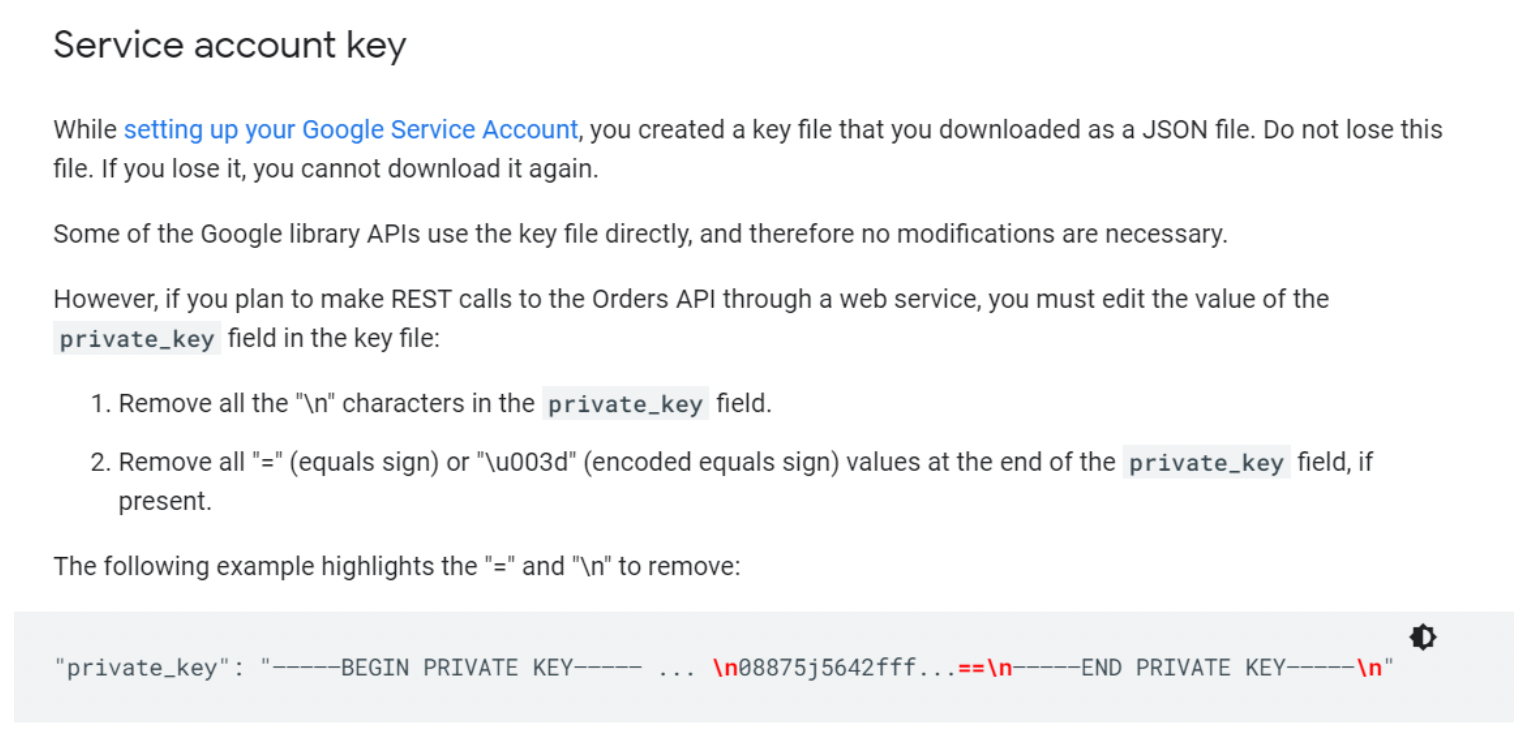Select private_key code tag before 'field in the key file'
1530x744 pixels.
pyautogui.click(x=137, y=339)
